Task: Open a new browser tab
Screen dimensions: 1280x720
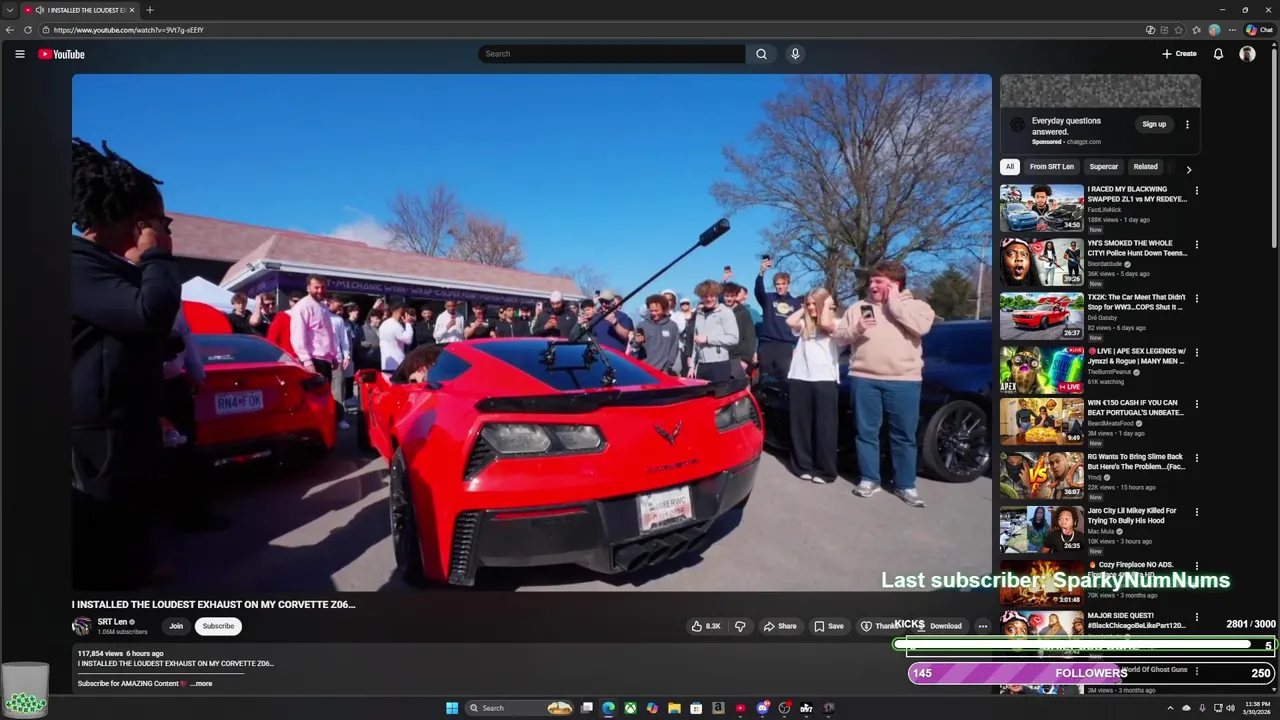Action: (149, 10)
